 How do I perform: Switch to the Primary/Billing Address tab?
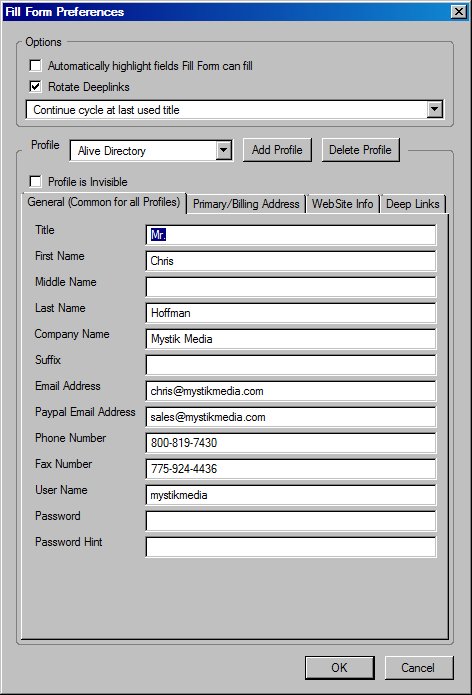point(246,204)
